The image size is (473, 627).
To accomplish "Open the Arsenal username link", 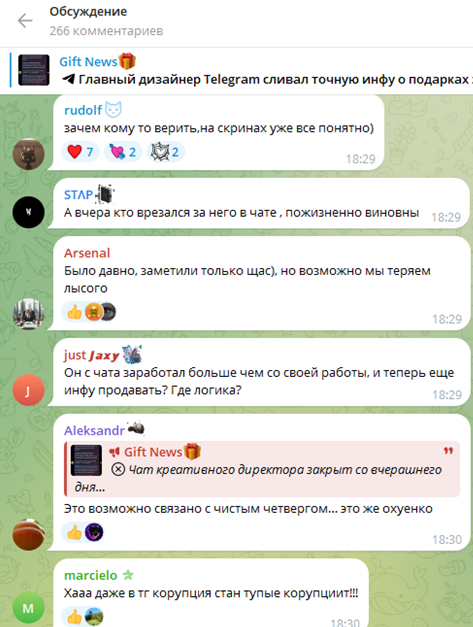I will 87,253.
